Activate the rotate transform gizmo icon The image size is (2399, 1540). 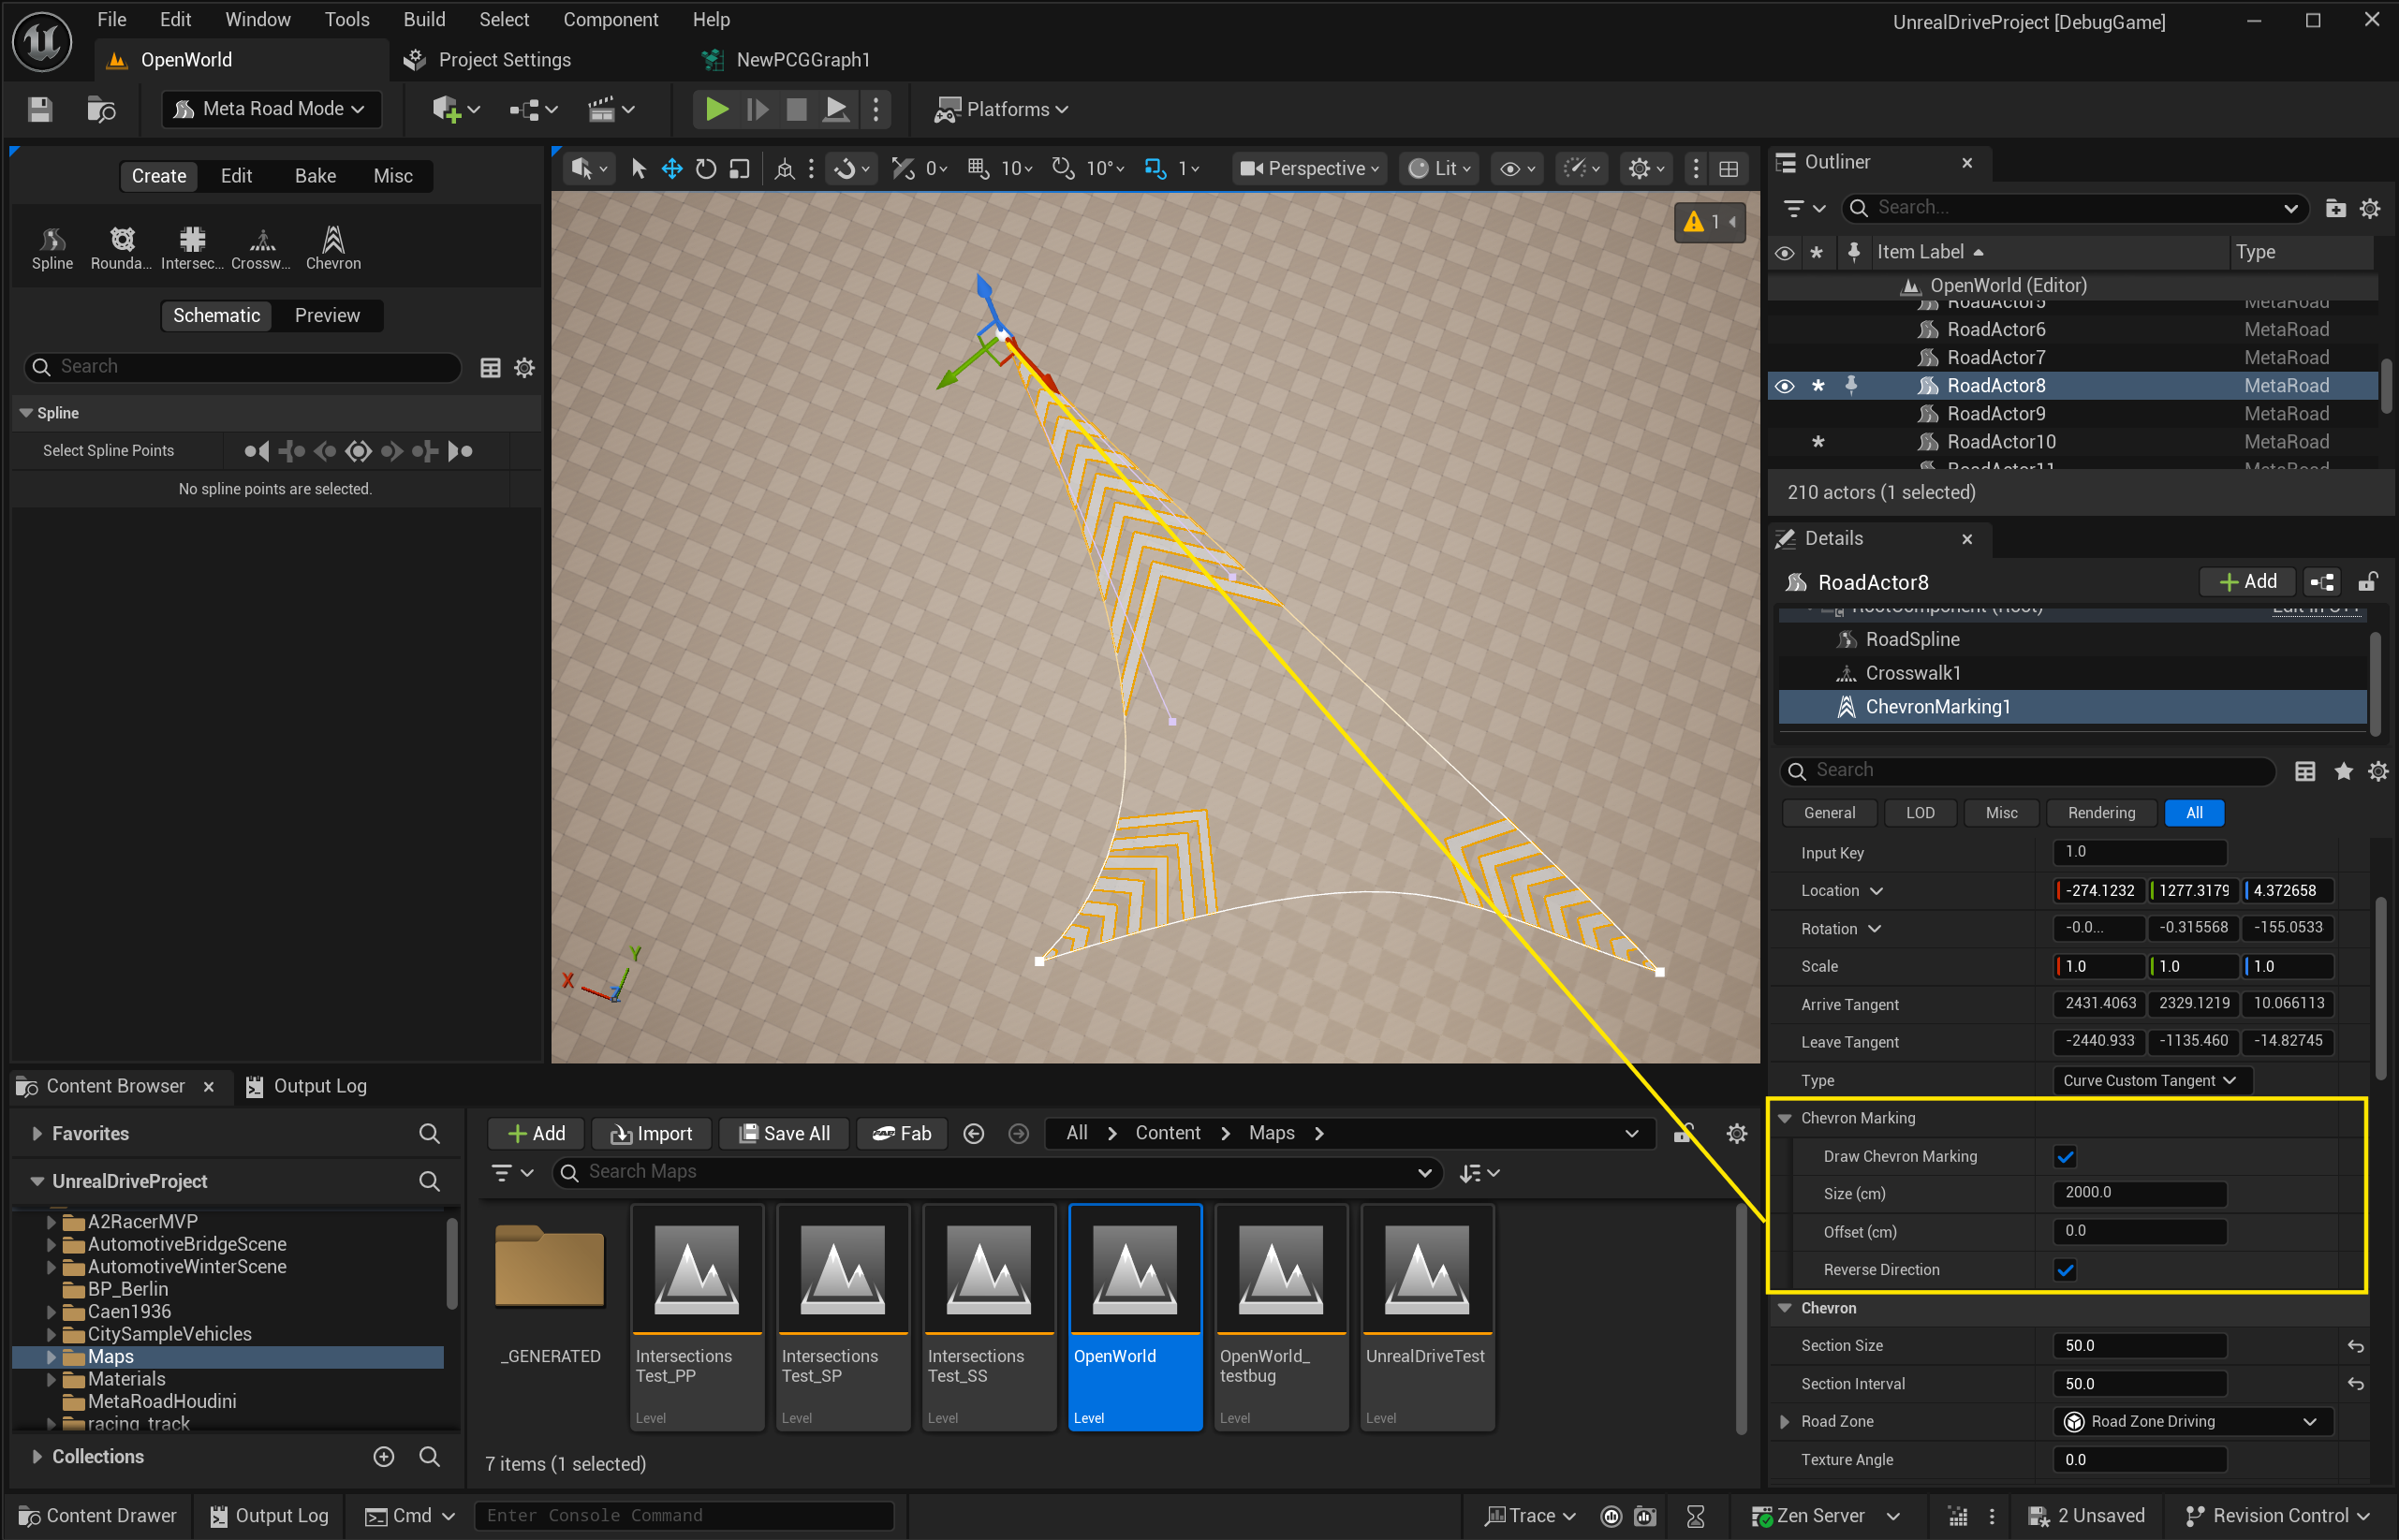[706, 169]
